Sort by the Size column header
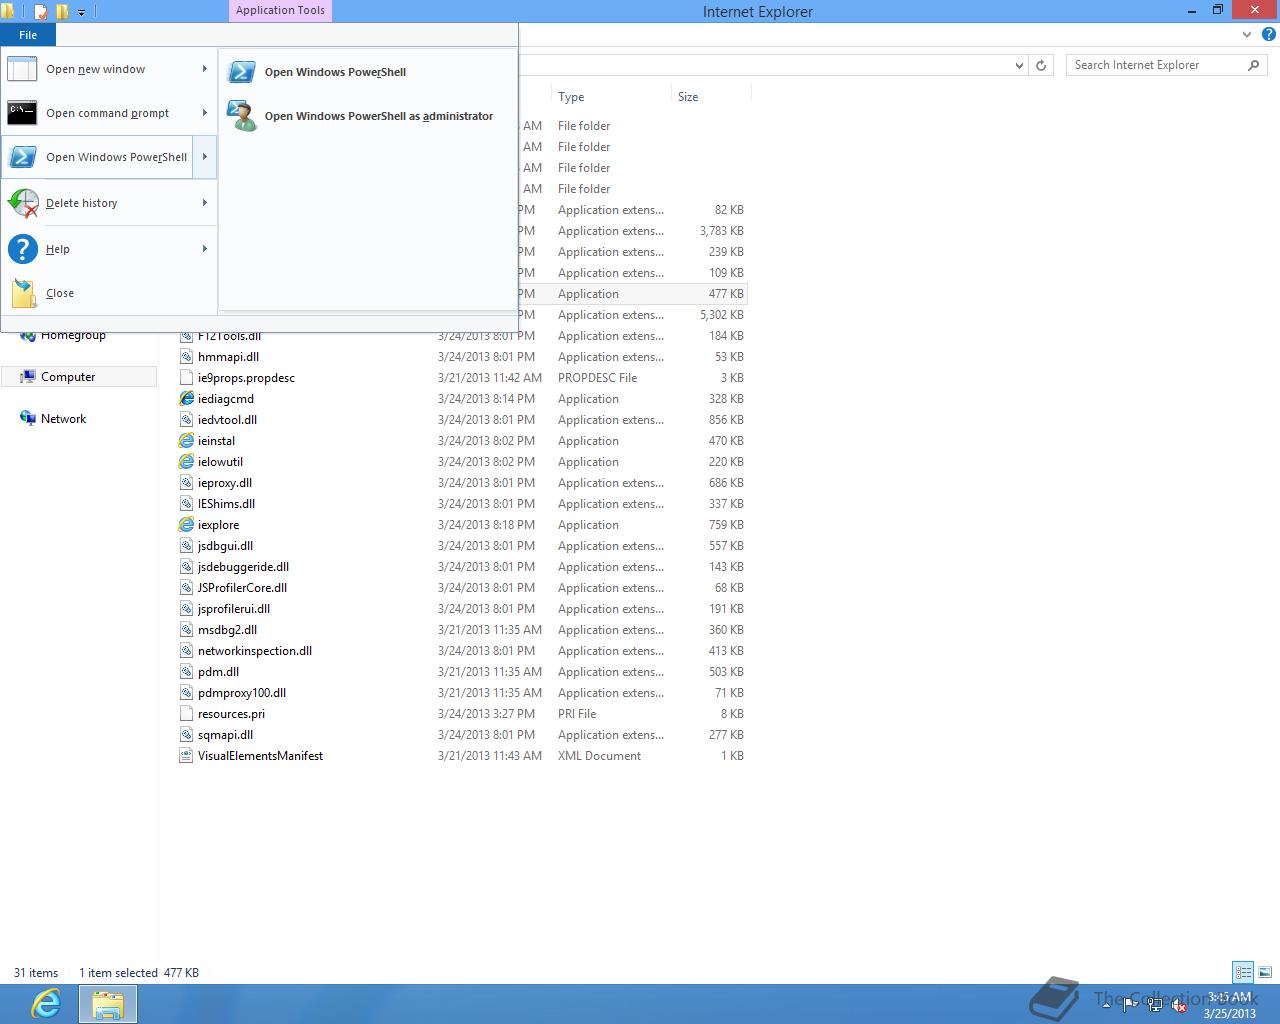This screenshot has height=1024, width=1280. point(710,97)
